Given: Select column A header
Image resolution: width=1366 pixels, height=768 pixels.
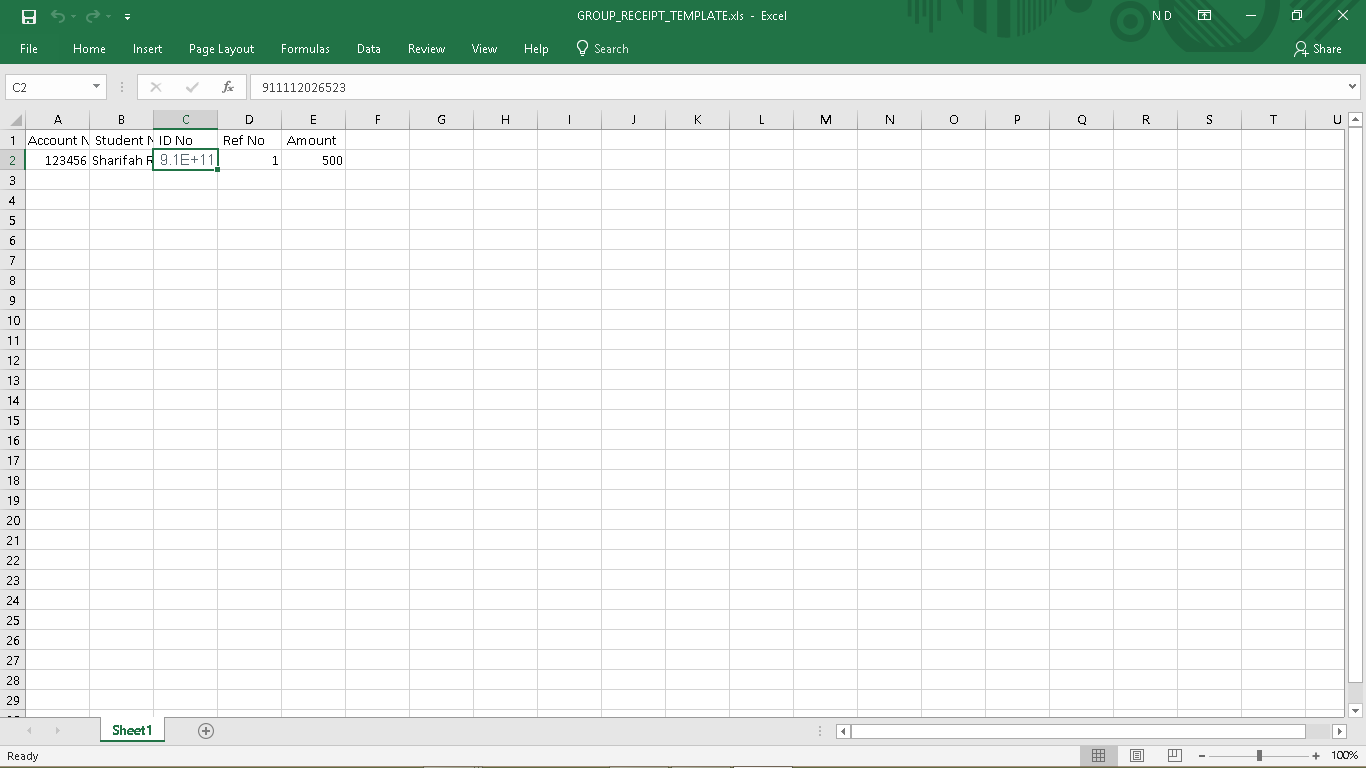Looking at the screenshot, I should coord(57,120).
